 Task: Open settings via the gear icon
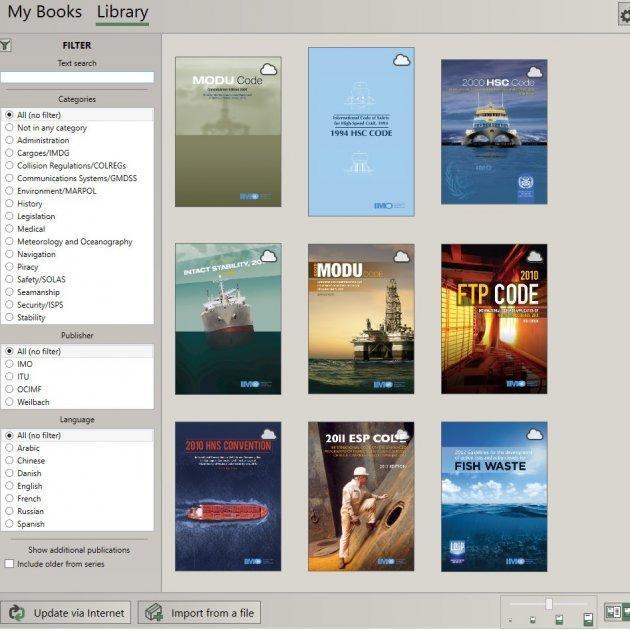(x=624, y=15)
